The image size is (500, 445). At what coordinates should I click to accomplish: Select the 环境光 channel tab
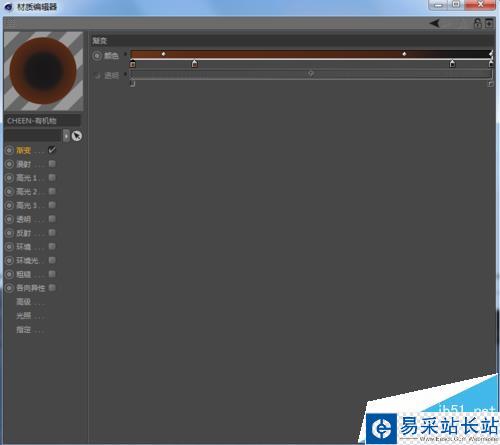coord(27,261)
